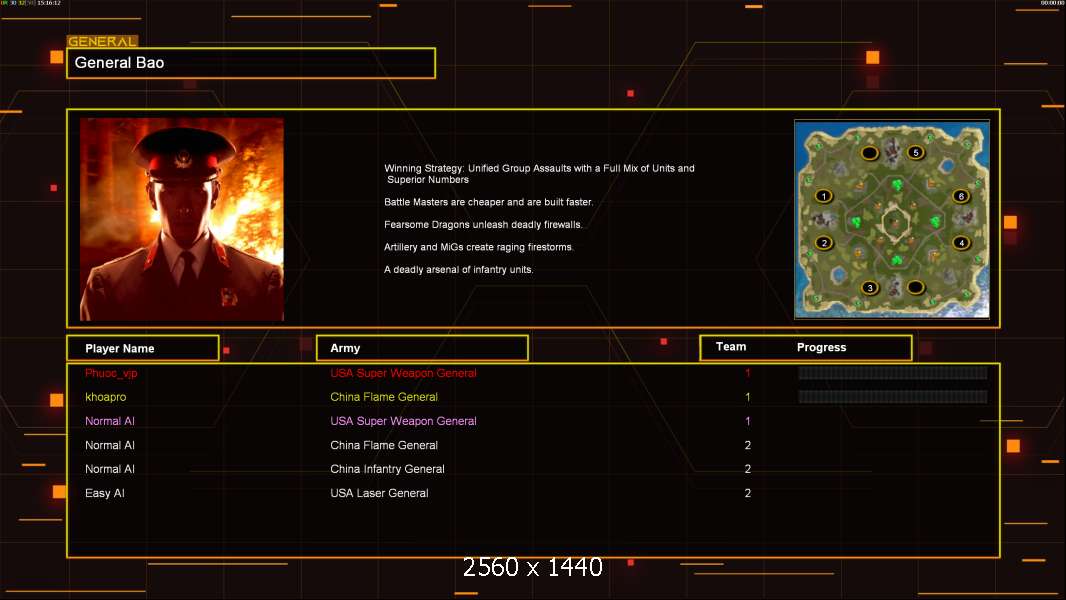1066x600 pixels.
Task: Click team number 1 in Phuoc_vip row
Action: (748, 373)
